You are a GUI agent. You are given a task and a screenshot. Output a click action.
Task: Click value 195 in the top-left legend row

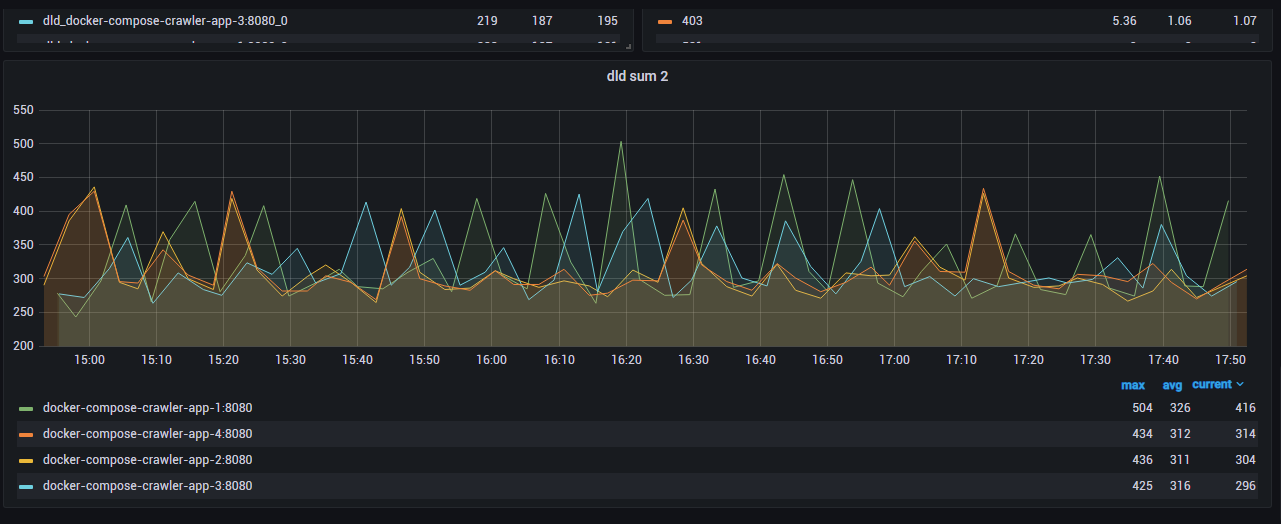click(x=607, y=20)
